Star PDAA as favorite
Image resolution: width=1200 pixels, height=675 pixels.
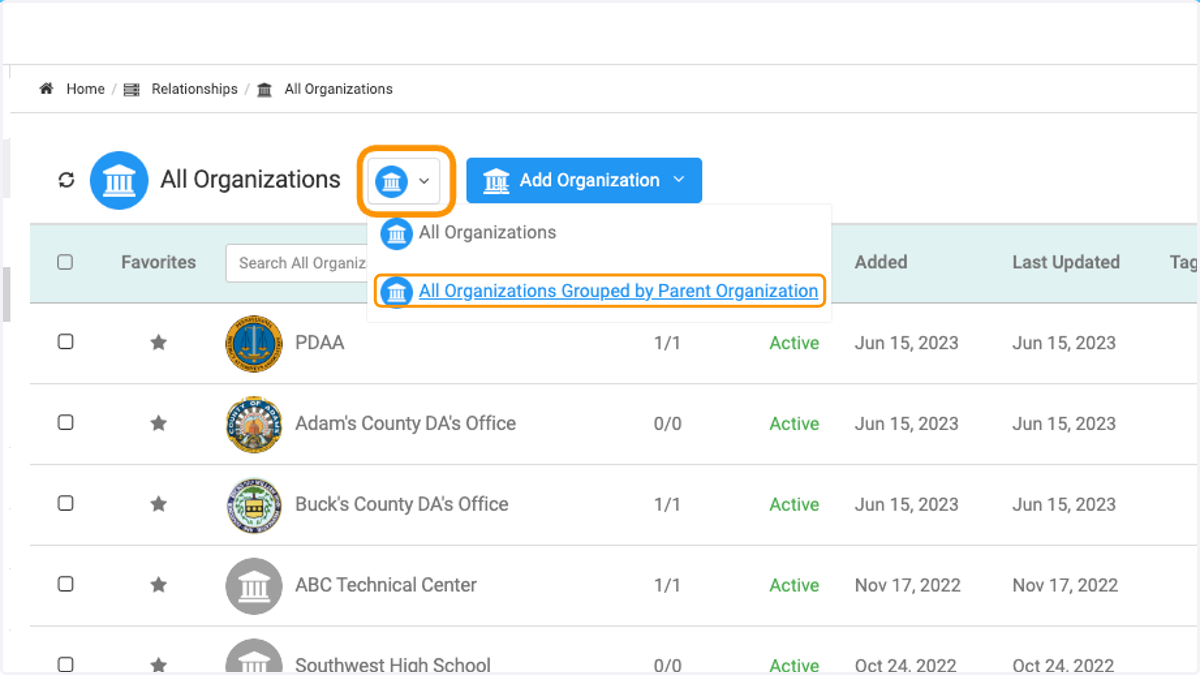158,343
